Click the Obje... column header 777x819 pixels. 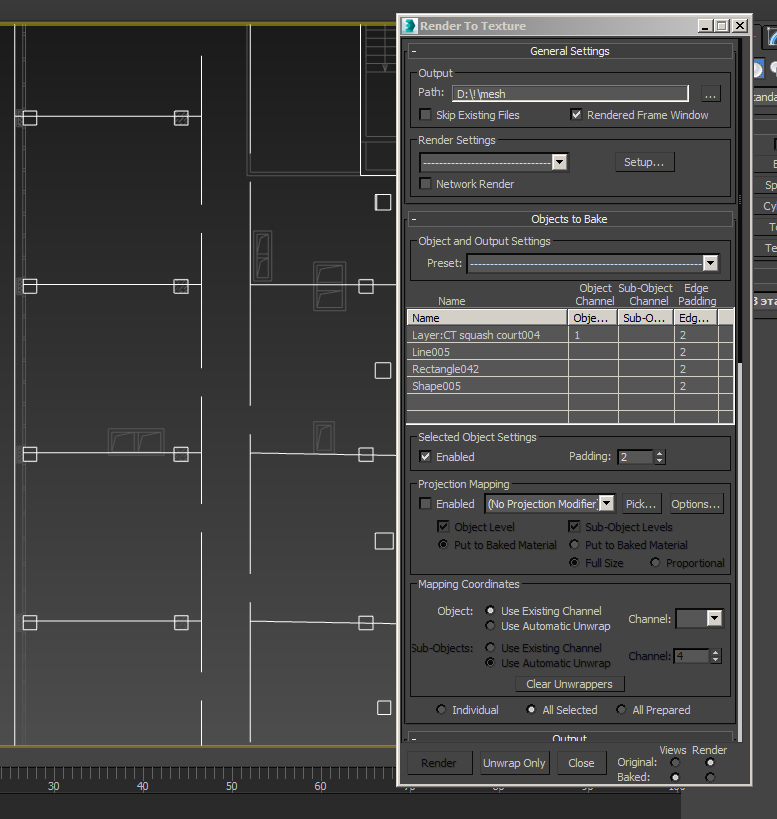(x=593, y=318)
